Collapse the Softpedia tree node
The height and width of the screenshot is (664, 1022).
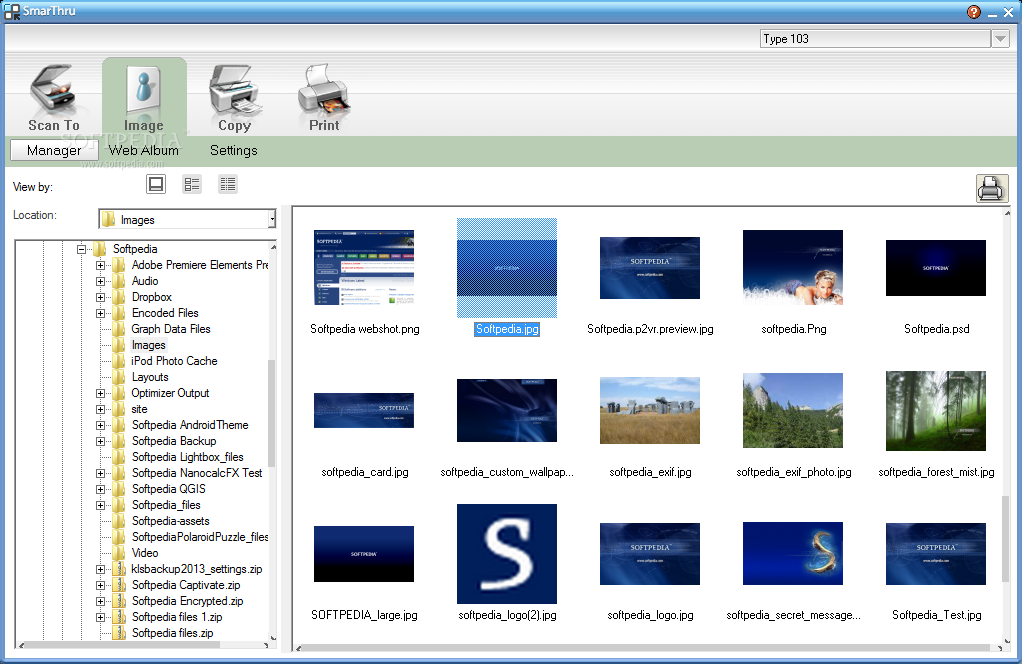pos(81,249)
